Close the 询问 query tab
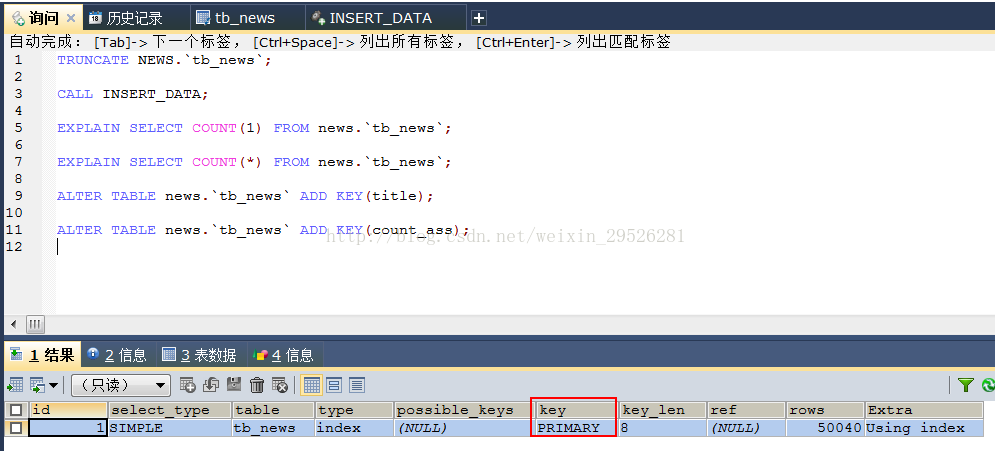The width and height of the screenshot is (995, 451). coord(71,18)
